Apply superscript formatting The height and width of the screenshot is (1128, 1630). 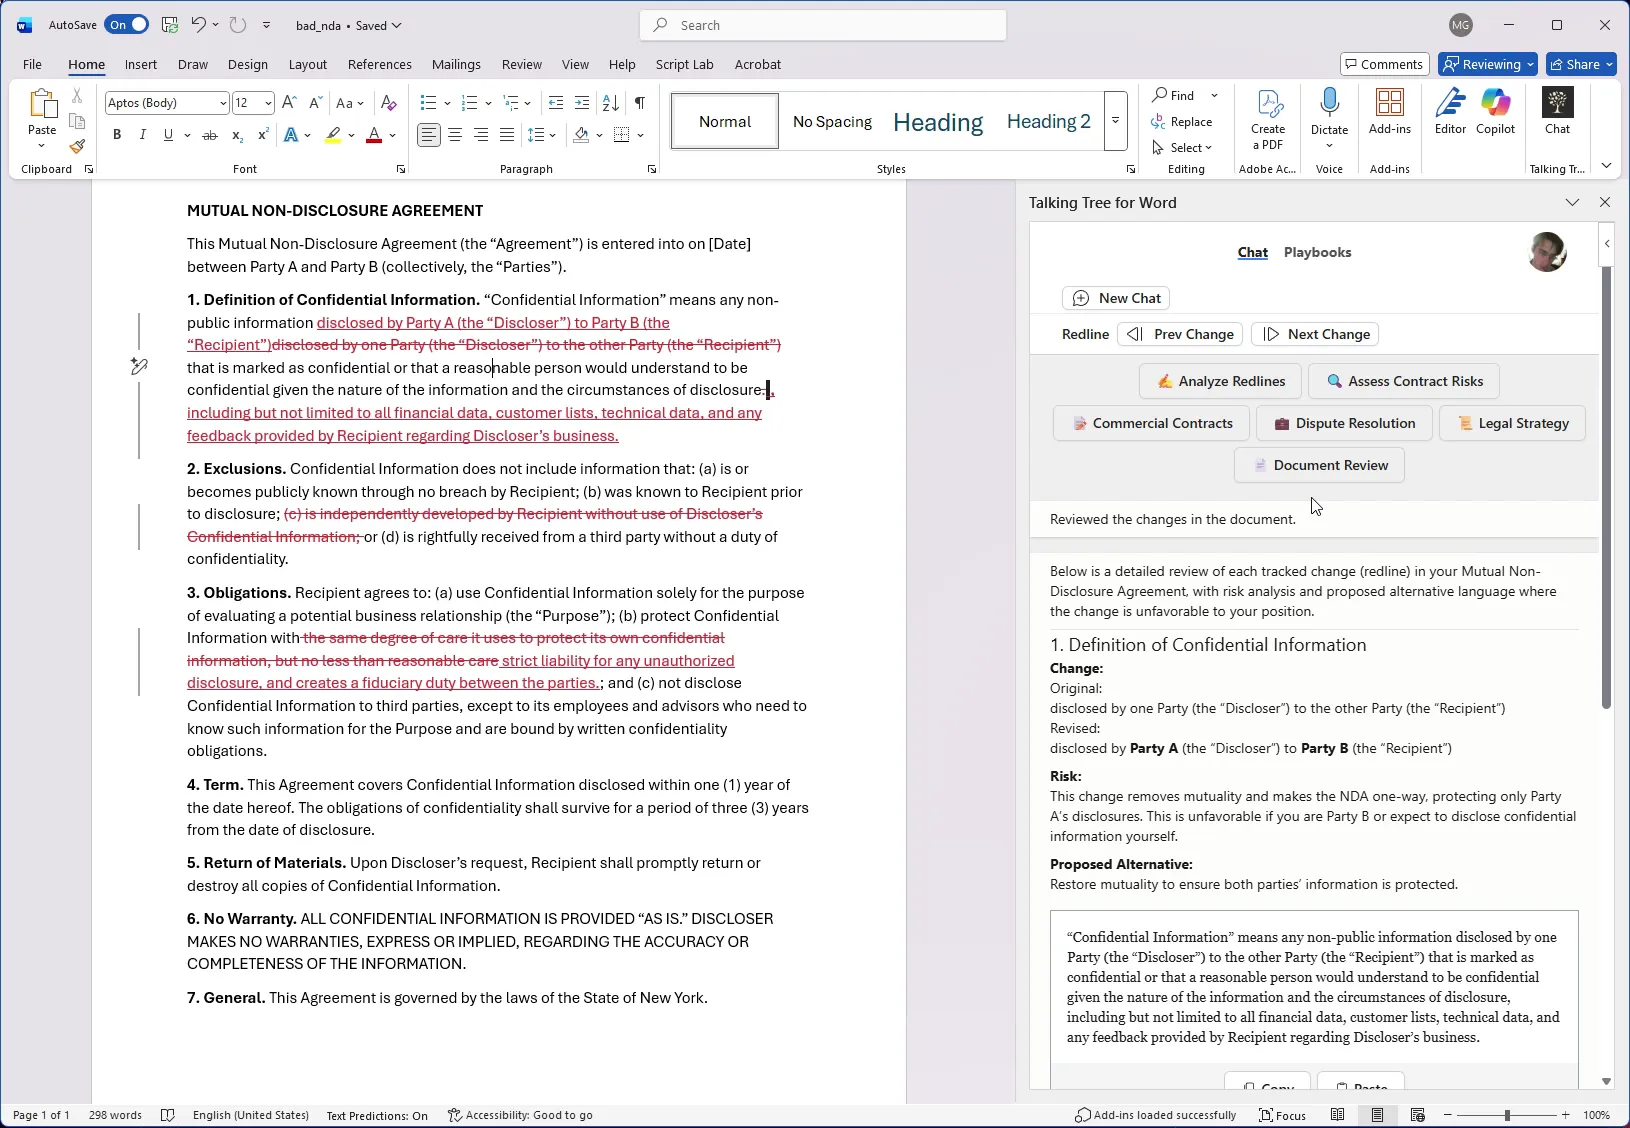coord(263,135)
